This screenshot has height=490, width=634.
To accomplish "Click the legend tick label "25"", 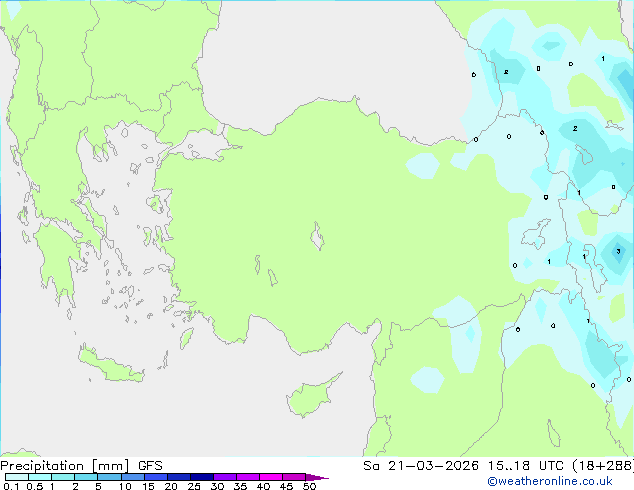I will (x=194, y=486).
